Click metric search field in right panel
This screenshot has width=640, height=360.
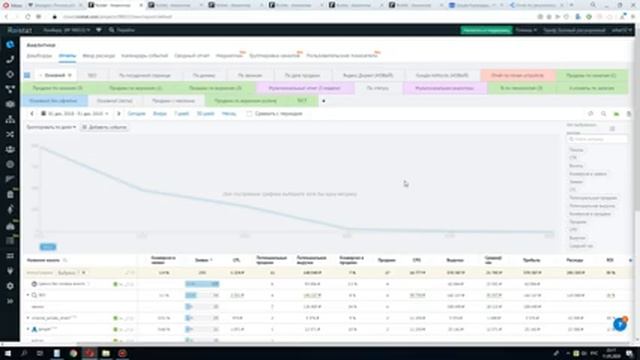click(x=597, y=139)
